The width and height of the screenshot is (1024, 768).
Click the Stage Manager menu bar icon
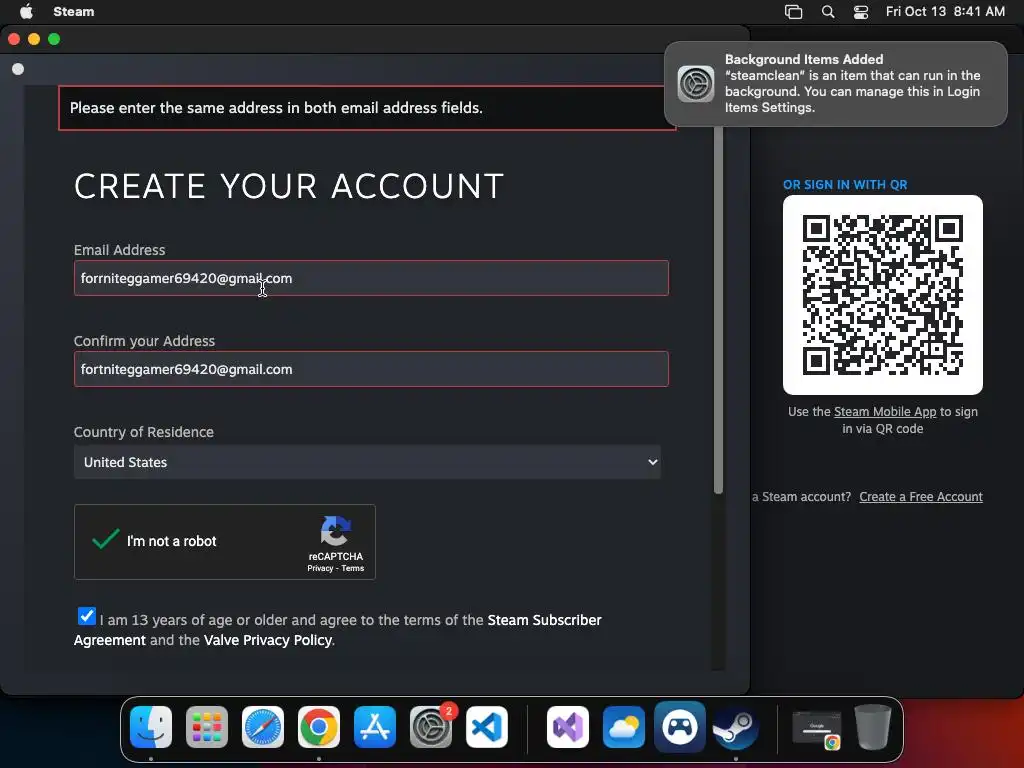[793, 12]
